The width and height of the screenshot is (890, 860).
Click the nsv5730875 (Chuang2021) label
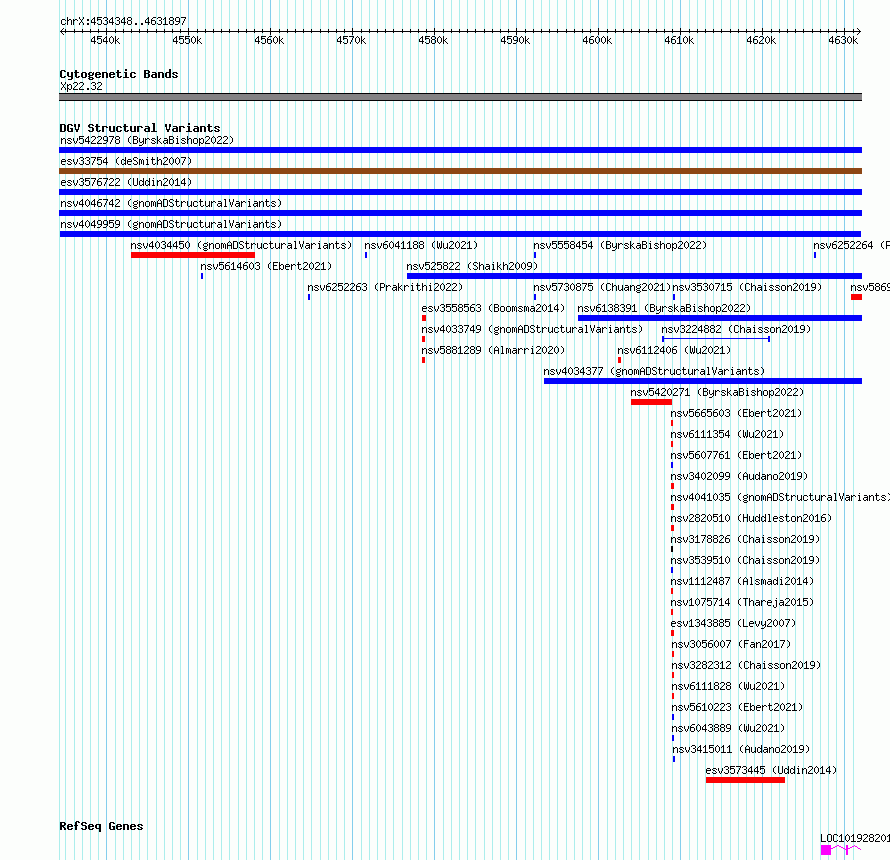[x=602, y=287]
